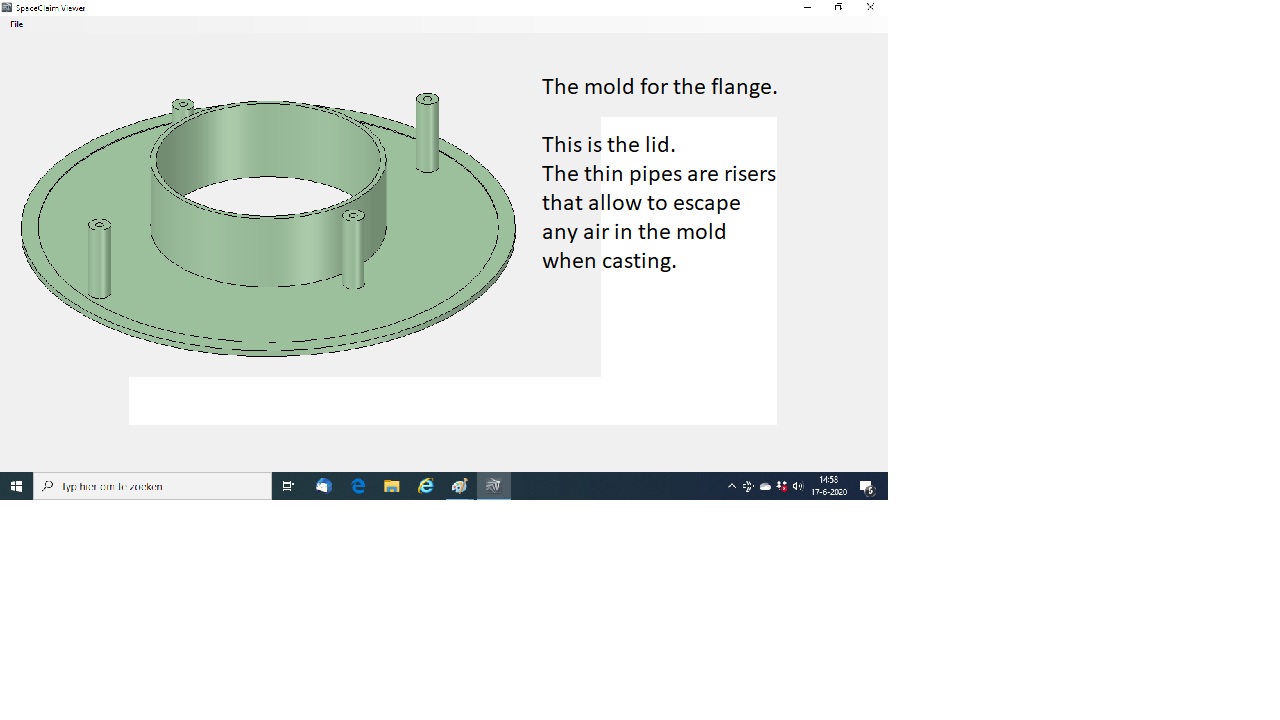This screenshot has height=720, width=1280.
Task: Minimize the SpaceClaim Viewer window
Action: [x=807, y=7]
